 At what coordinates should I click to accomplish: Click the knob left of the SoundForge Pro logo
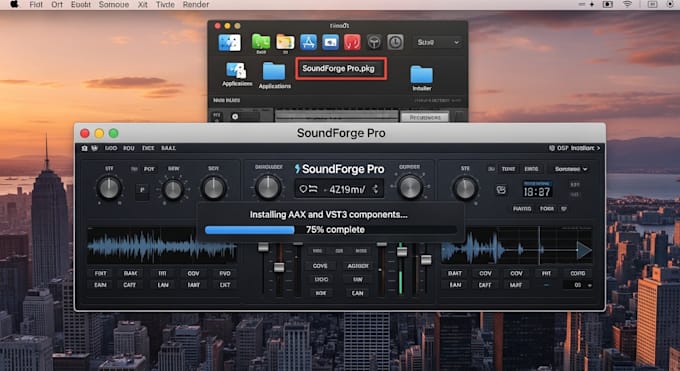268,187
